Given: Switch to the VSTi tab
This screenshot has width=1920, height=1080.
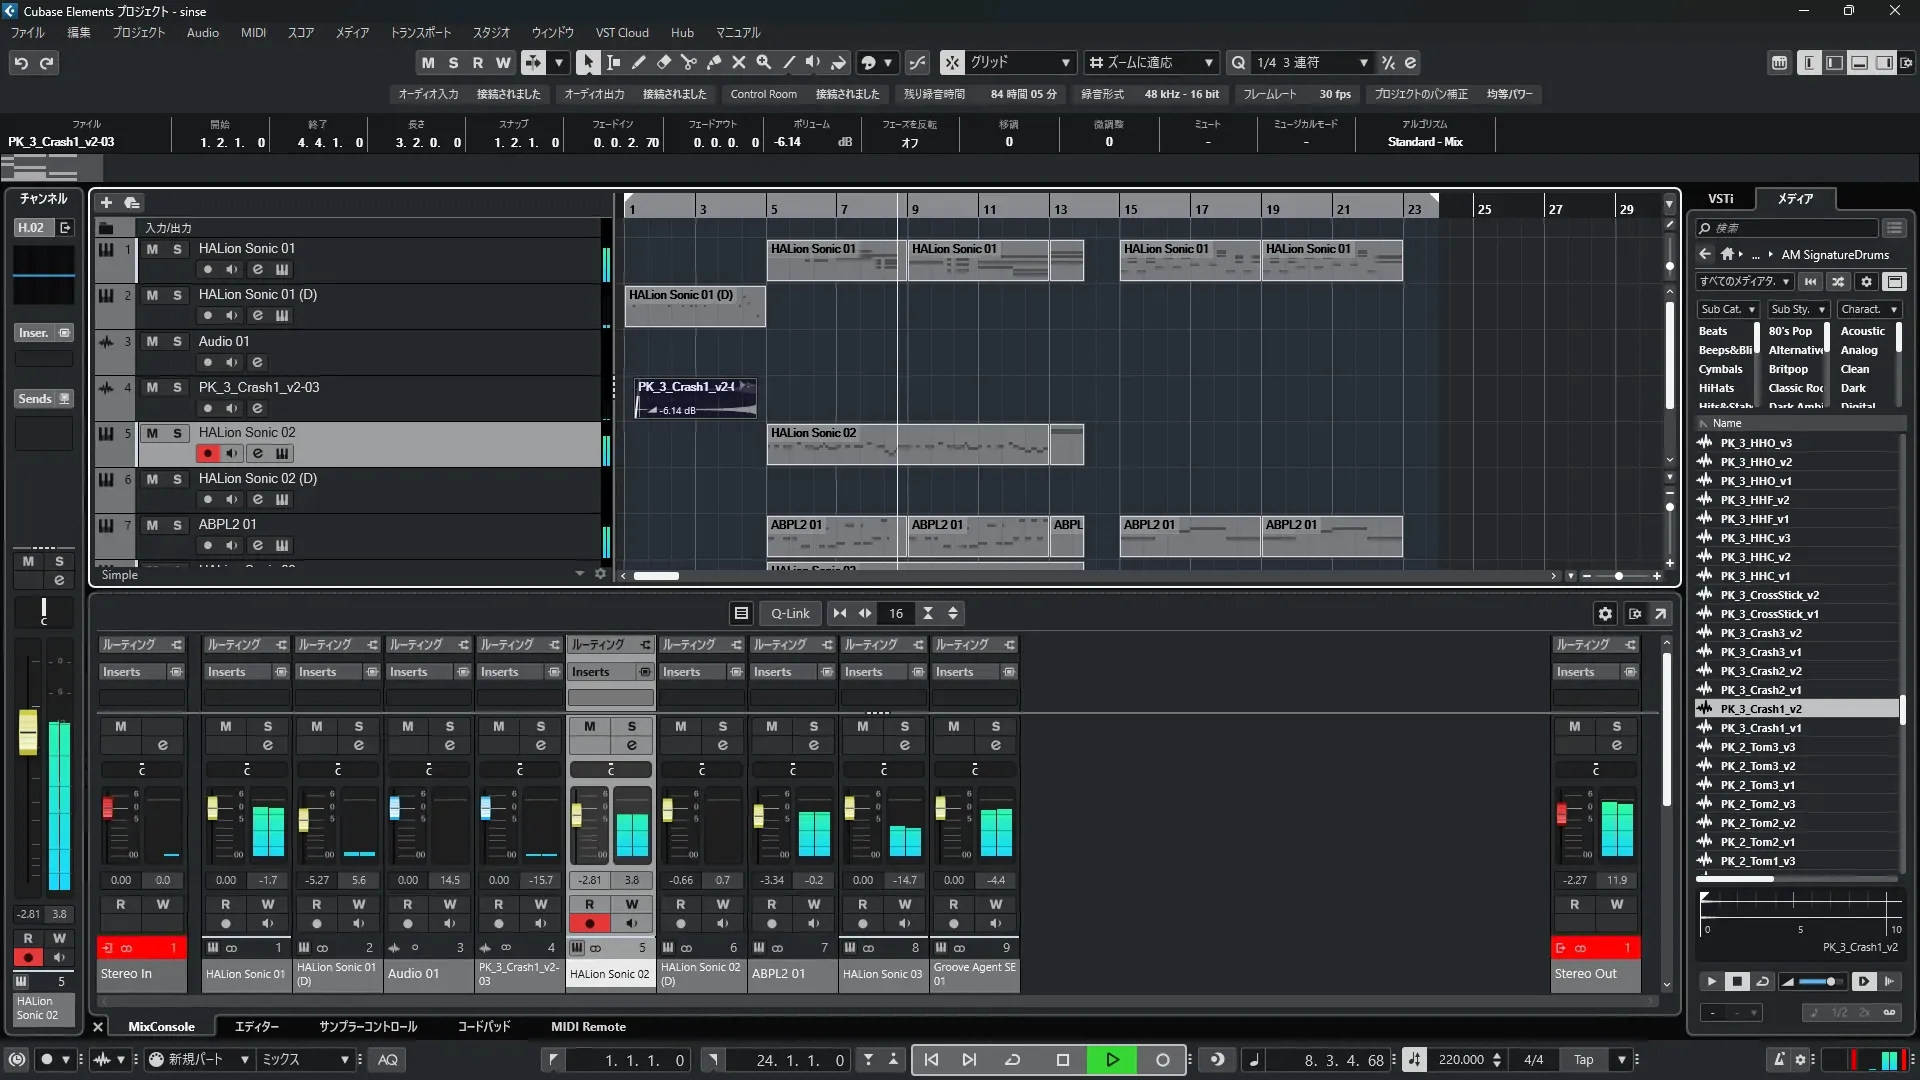Looking at the screenshot, I should pyautogui.click(x=1720, y=199).
